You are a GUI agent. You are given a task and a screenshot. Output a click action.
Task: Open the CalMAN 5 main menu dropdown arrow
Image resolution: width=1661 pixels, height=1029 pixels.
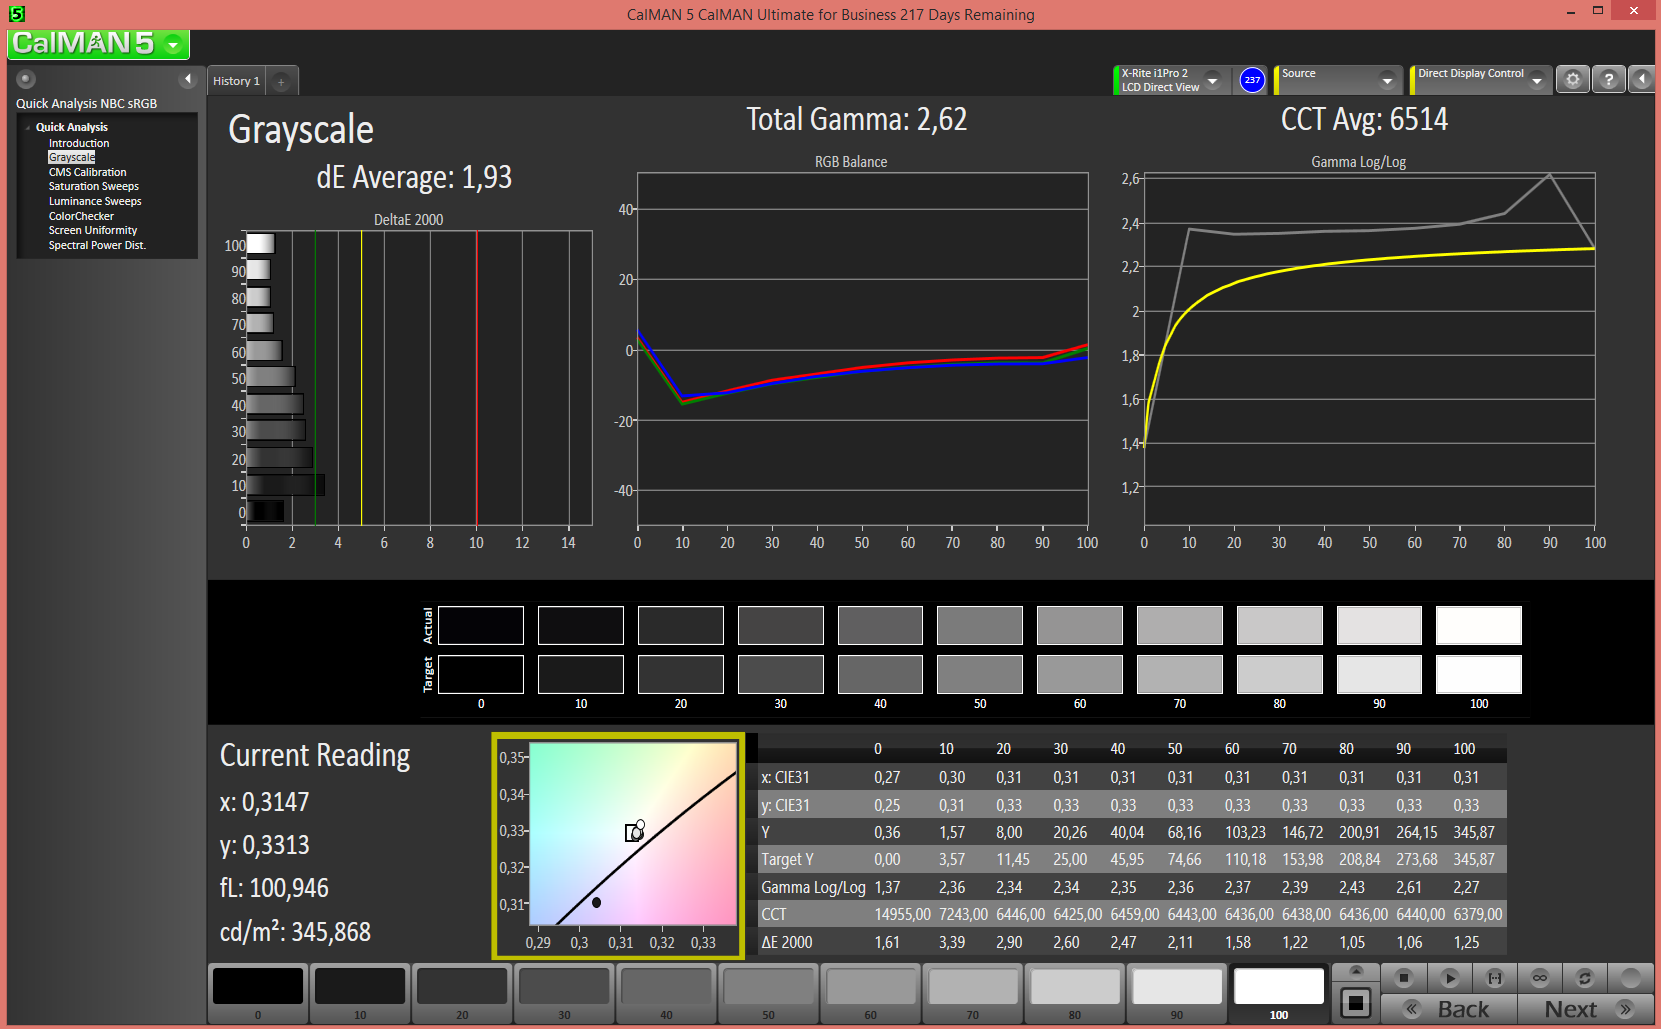pos(174,45)
